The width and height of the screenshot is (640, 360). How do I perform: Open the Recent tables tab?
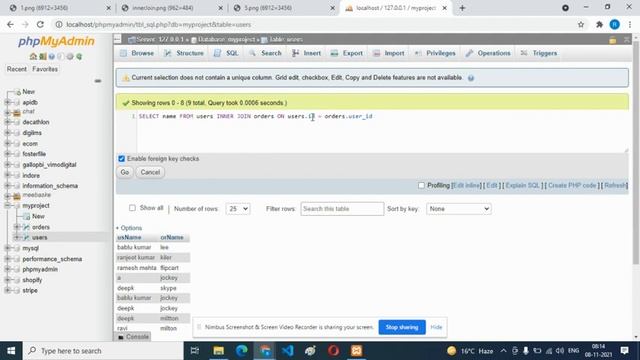tap(17, 69)
